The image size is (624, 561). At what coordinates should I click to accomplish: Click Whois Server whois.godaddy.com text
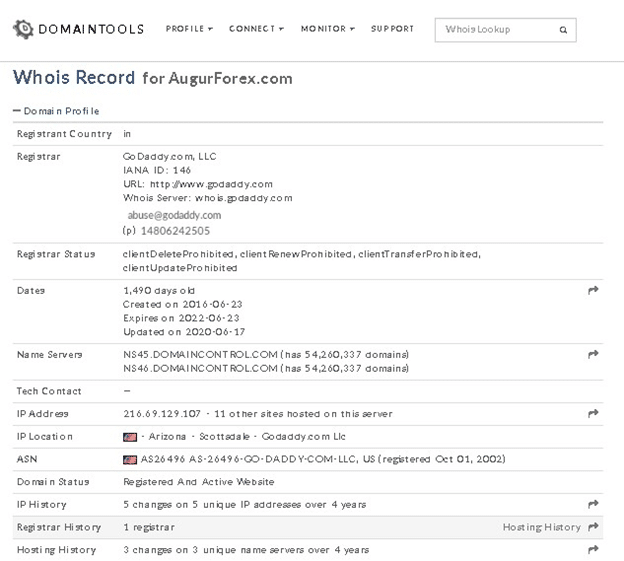[x=208, y=198]
